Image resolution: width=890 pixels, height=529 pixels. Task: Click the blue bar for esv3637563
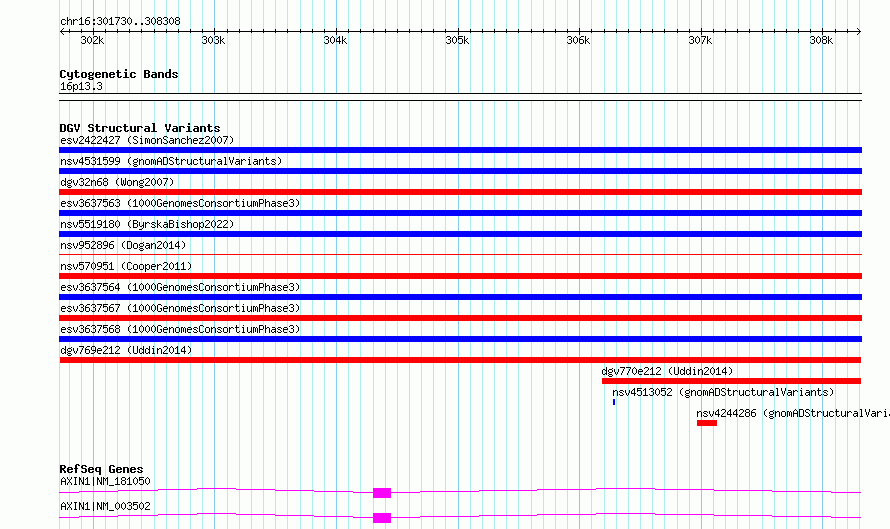tap(460, 213)
